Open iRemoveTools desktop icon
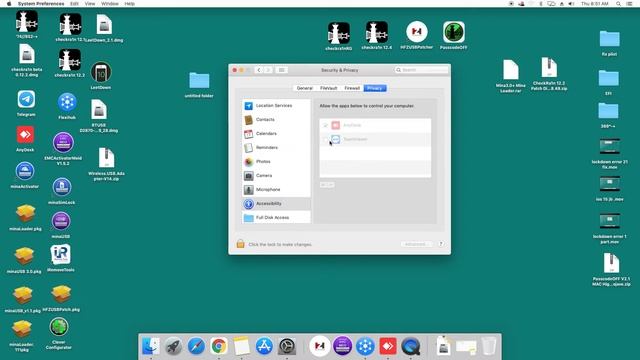640x360 pixels. coord(60,255)
